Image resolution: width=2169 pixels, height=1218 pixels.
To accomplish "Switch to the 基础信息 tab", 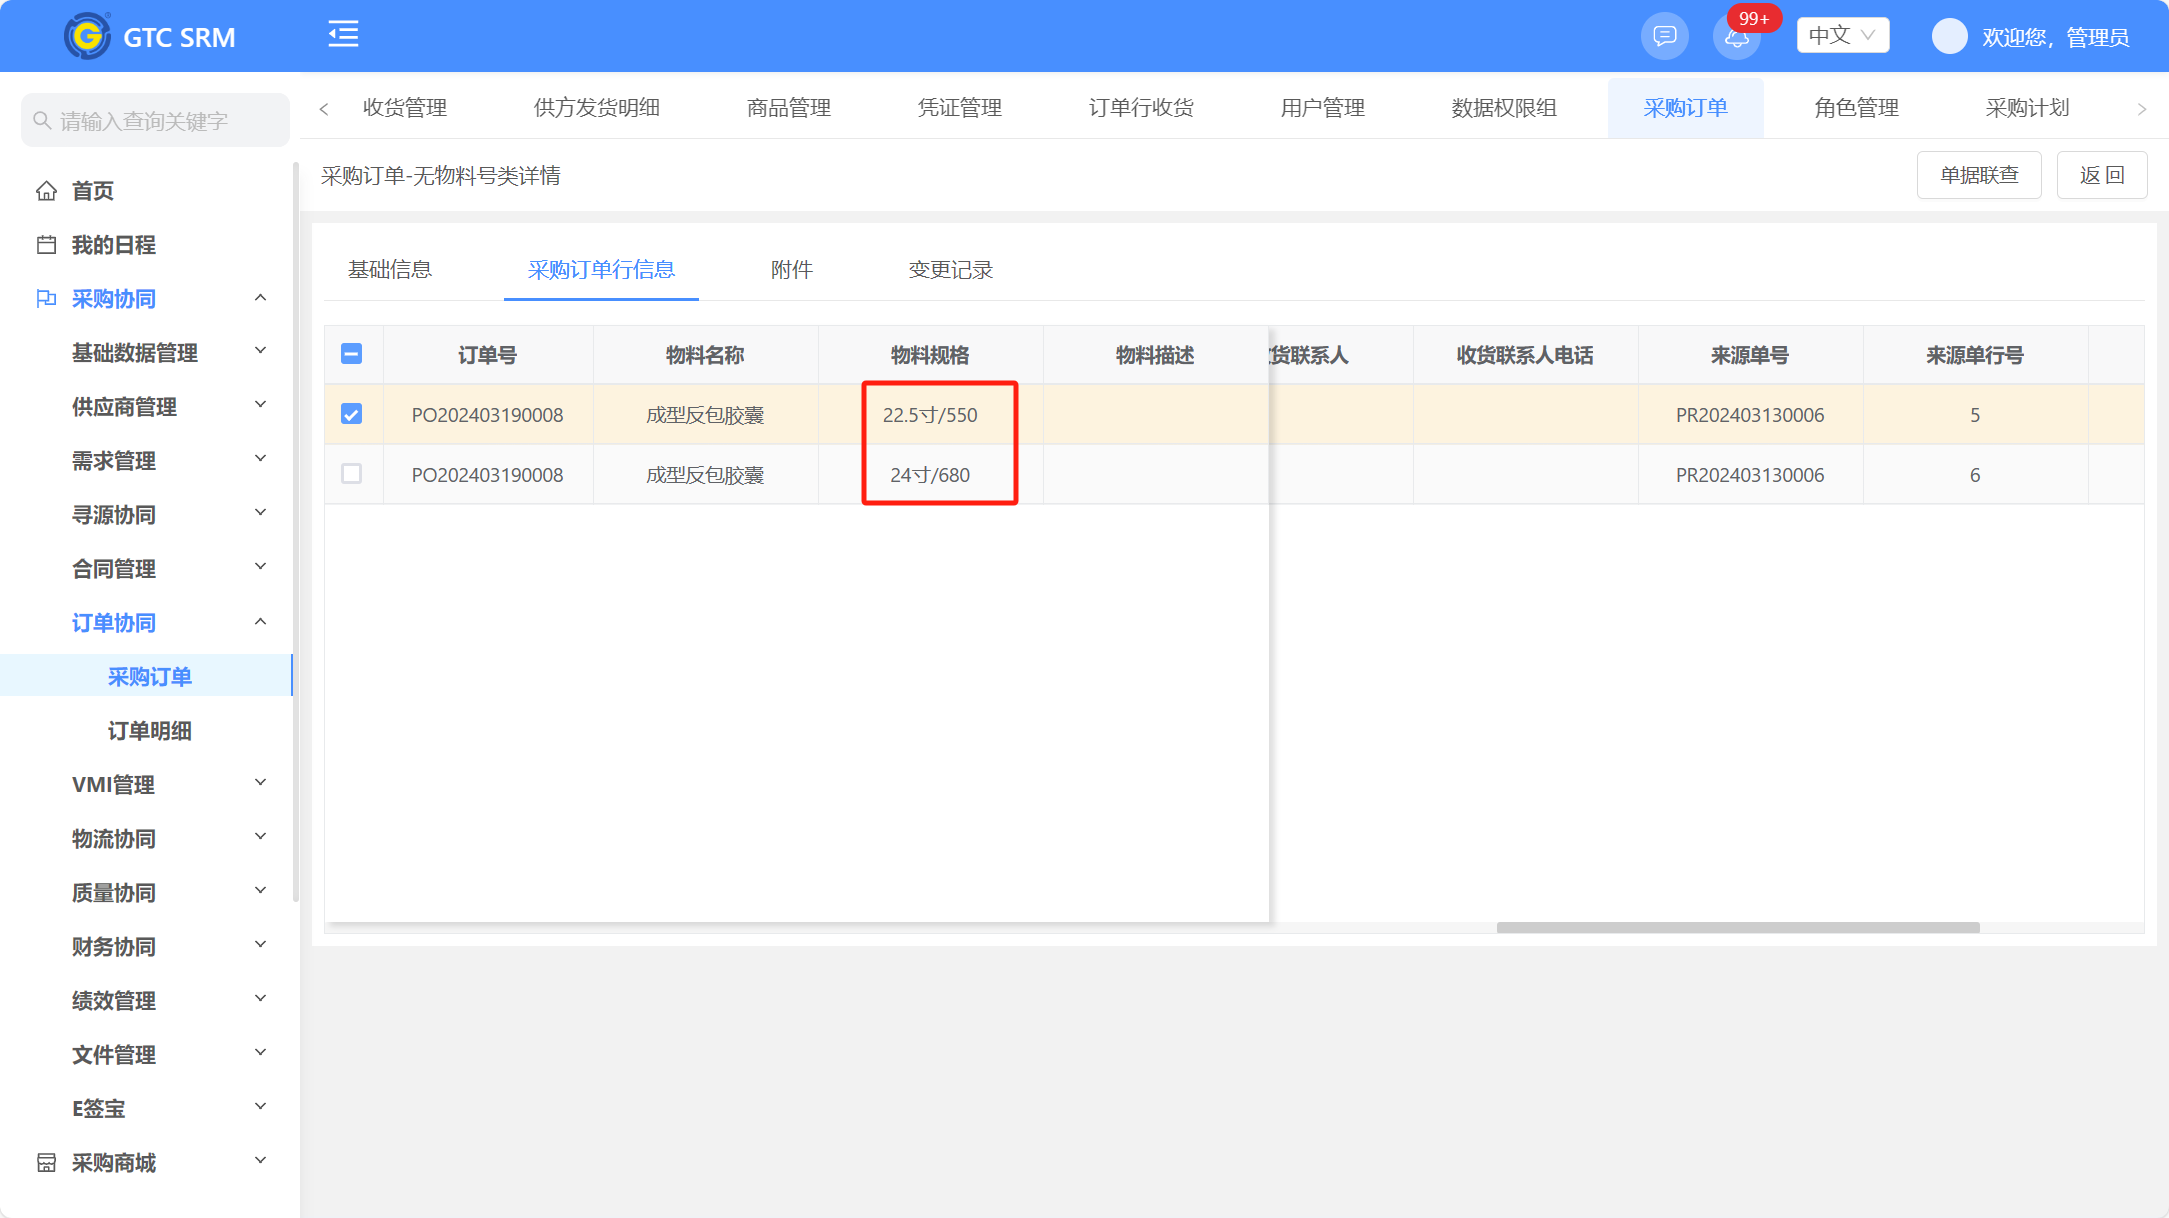I will click(x=390, y=269).
